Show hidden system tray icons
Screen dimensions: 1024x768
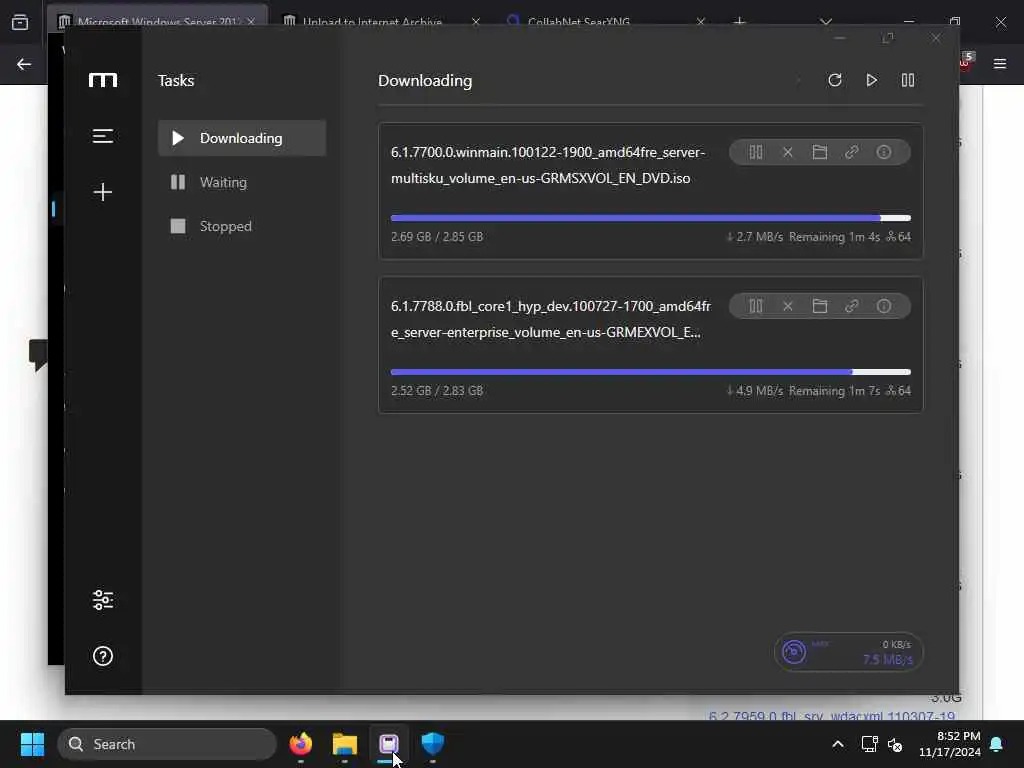point(838,744)
